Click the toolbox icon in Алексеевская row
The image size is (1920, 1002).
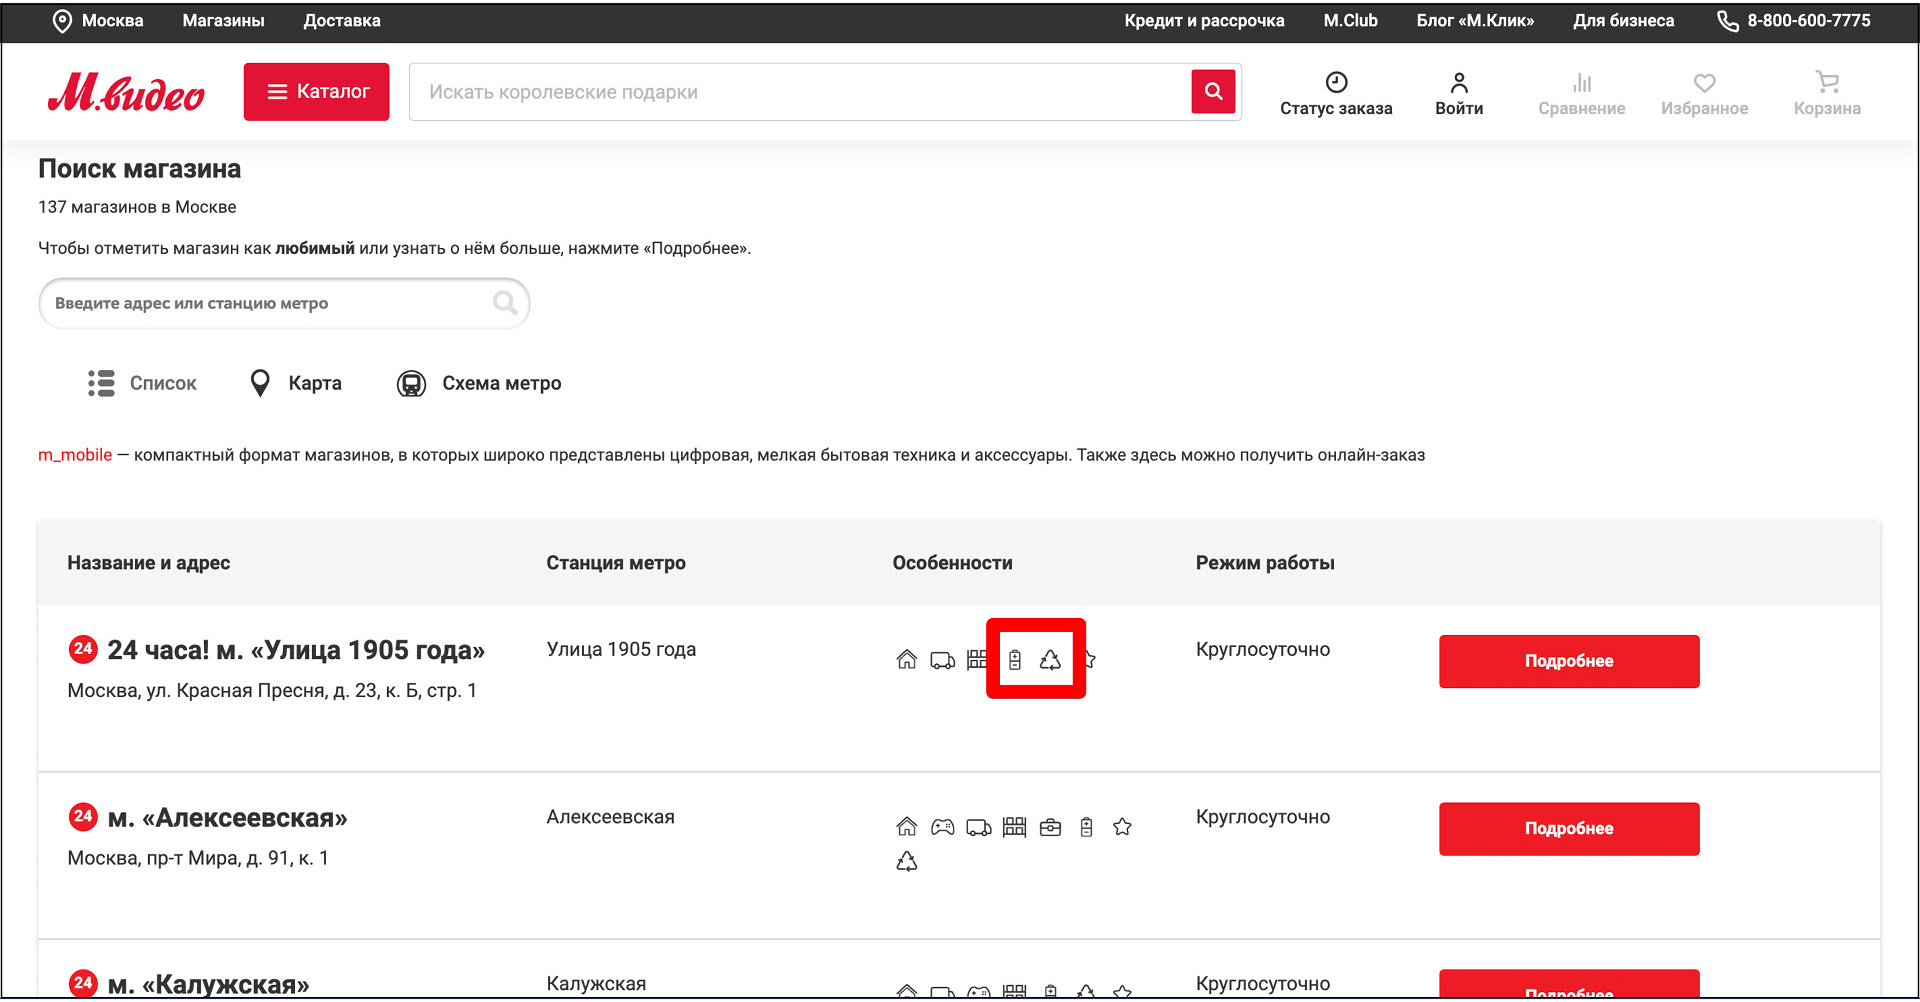[x=1050, y=827]
